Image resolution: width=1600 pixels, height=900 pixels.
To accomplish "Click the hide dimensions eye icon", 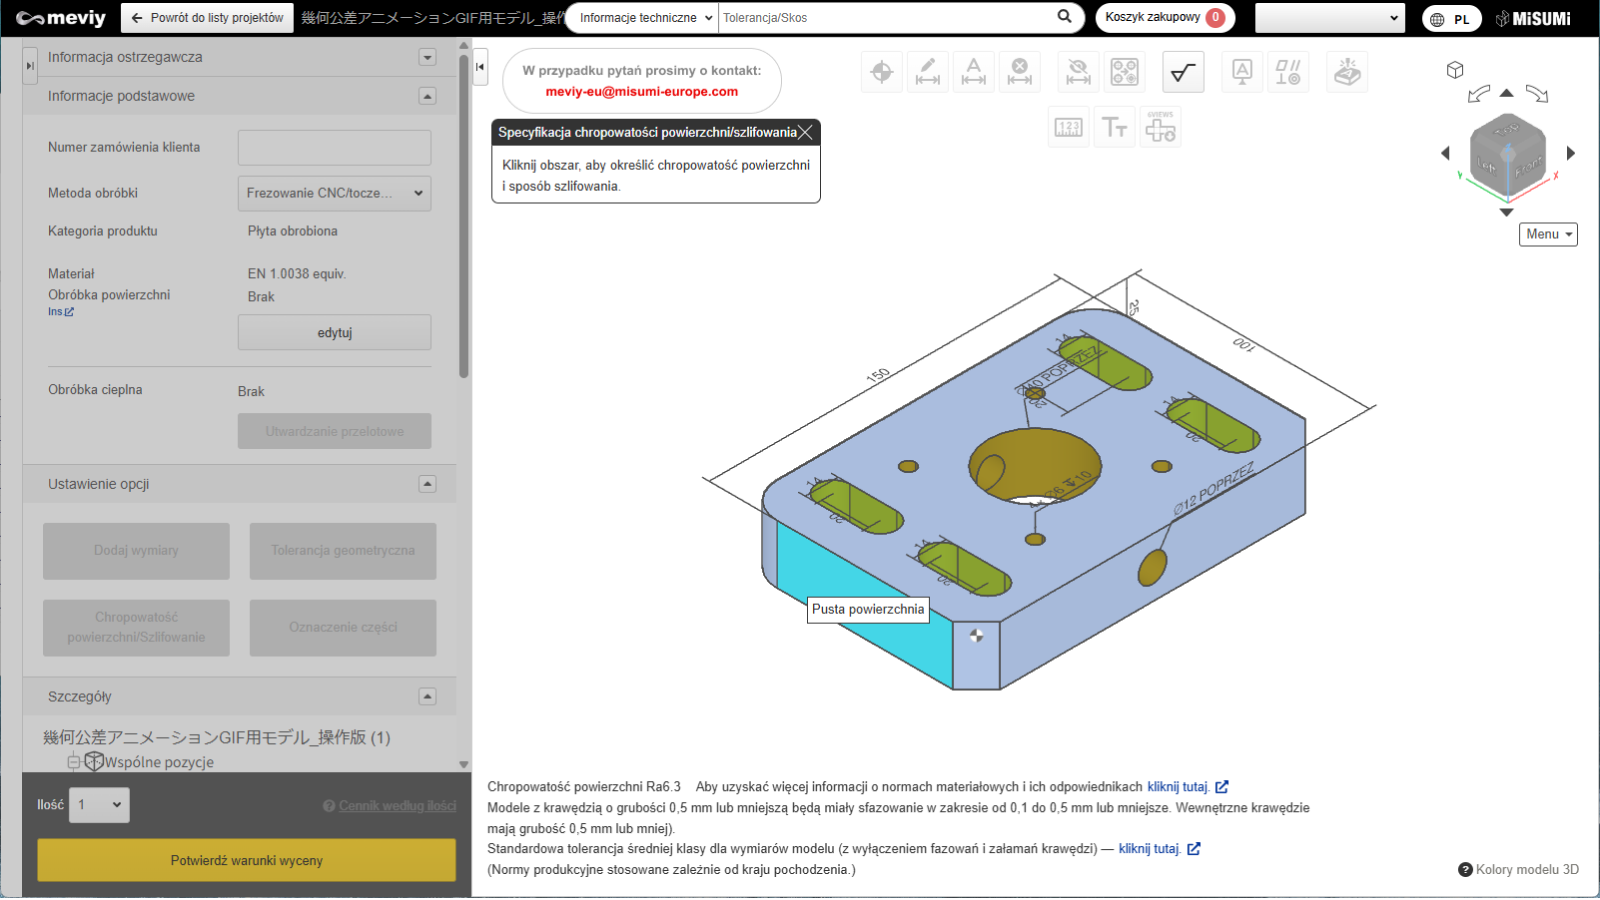I will pyautogui.click(x=1078, y=72).
